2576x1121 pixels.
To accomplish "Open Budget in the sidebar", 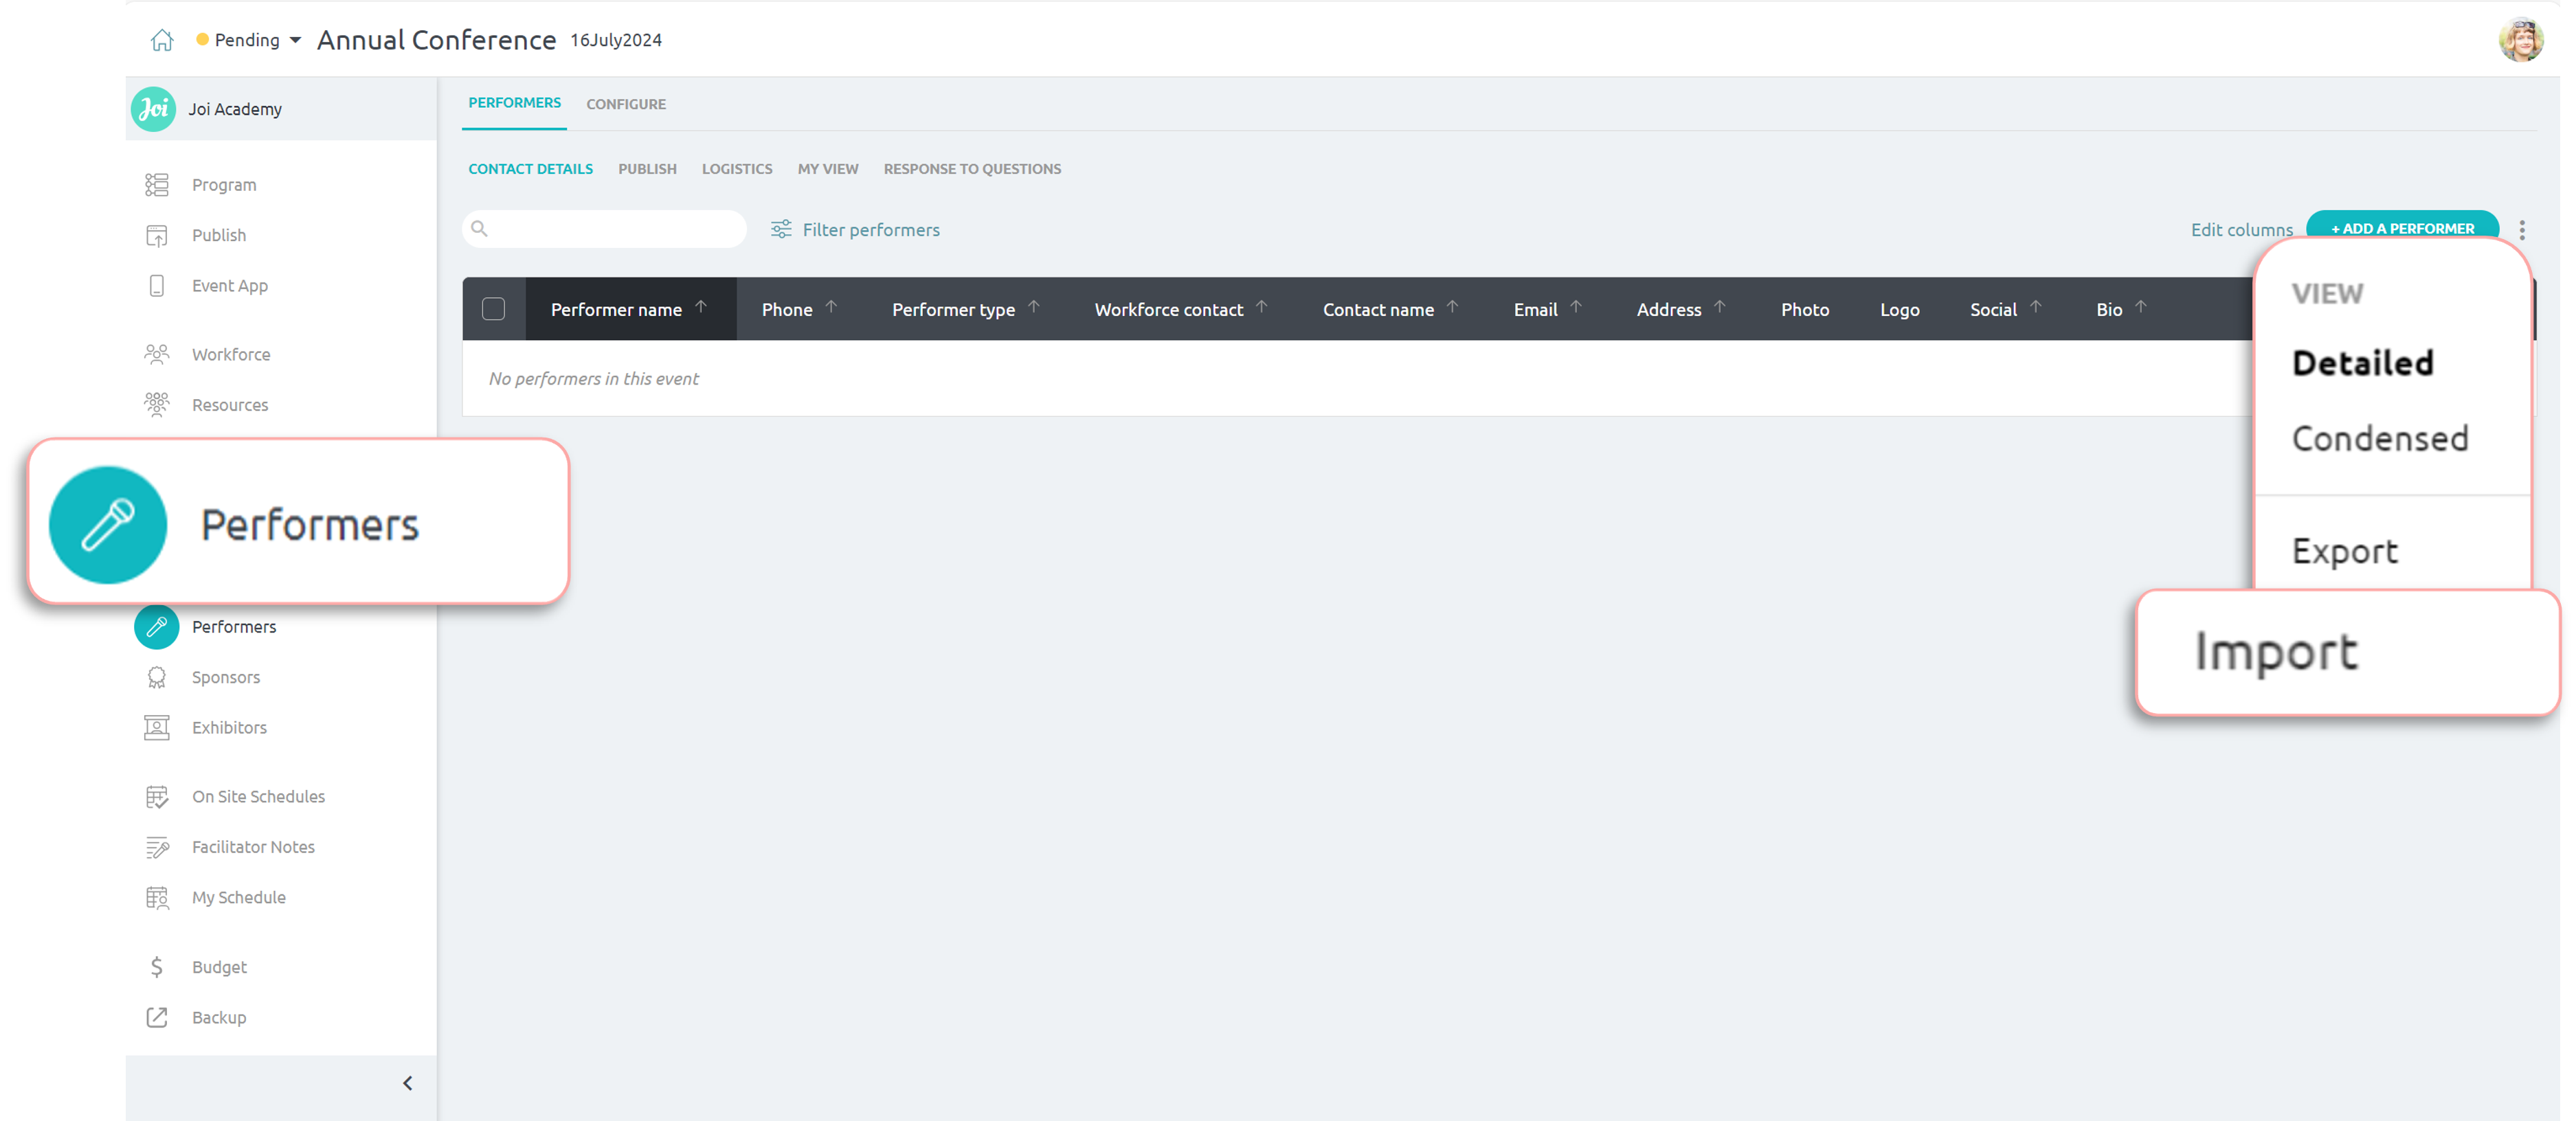I will 219,967.
